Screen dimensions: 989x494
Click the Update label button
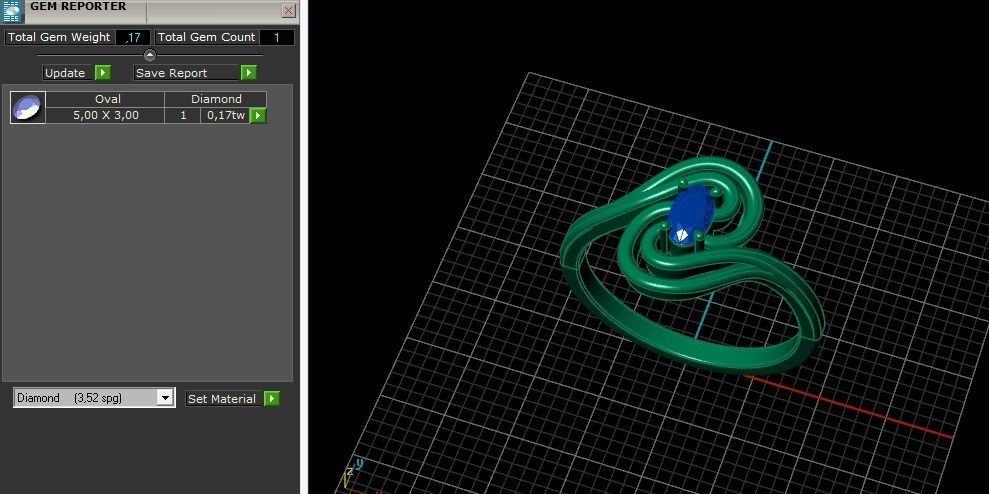pyautogui.click(x=68, y=73)
